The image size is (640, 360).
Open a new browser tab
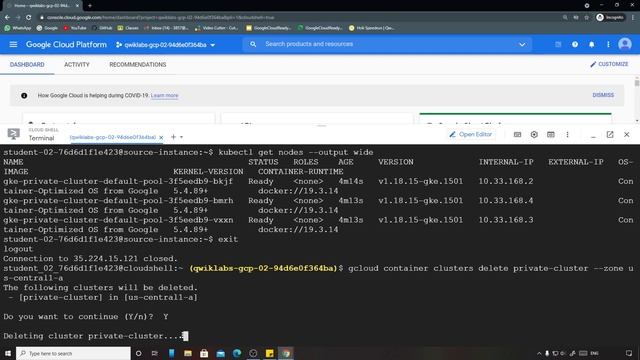[x=90, y=6]
